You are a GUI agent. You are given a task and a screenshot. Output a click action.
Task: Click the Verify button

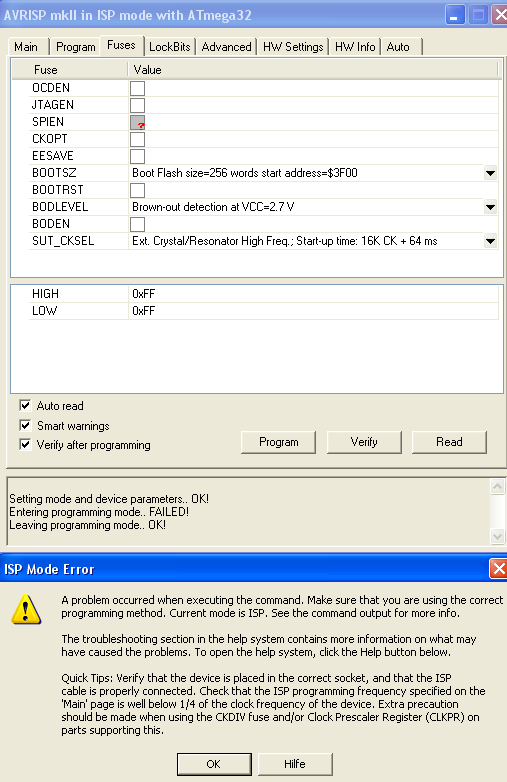[x=364, y=442]
